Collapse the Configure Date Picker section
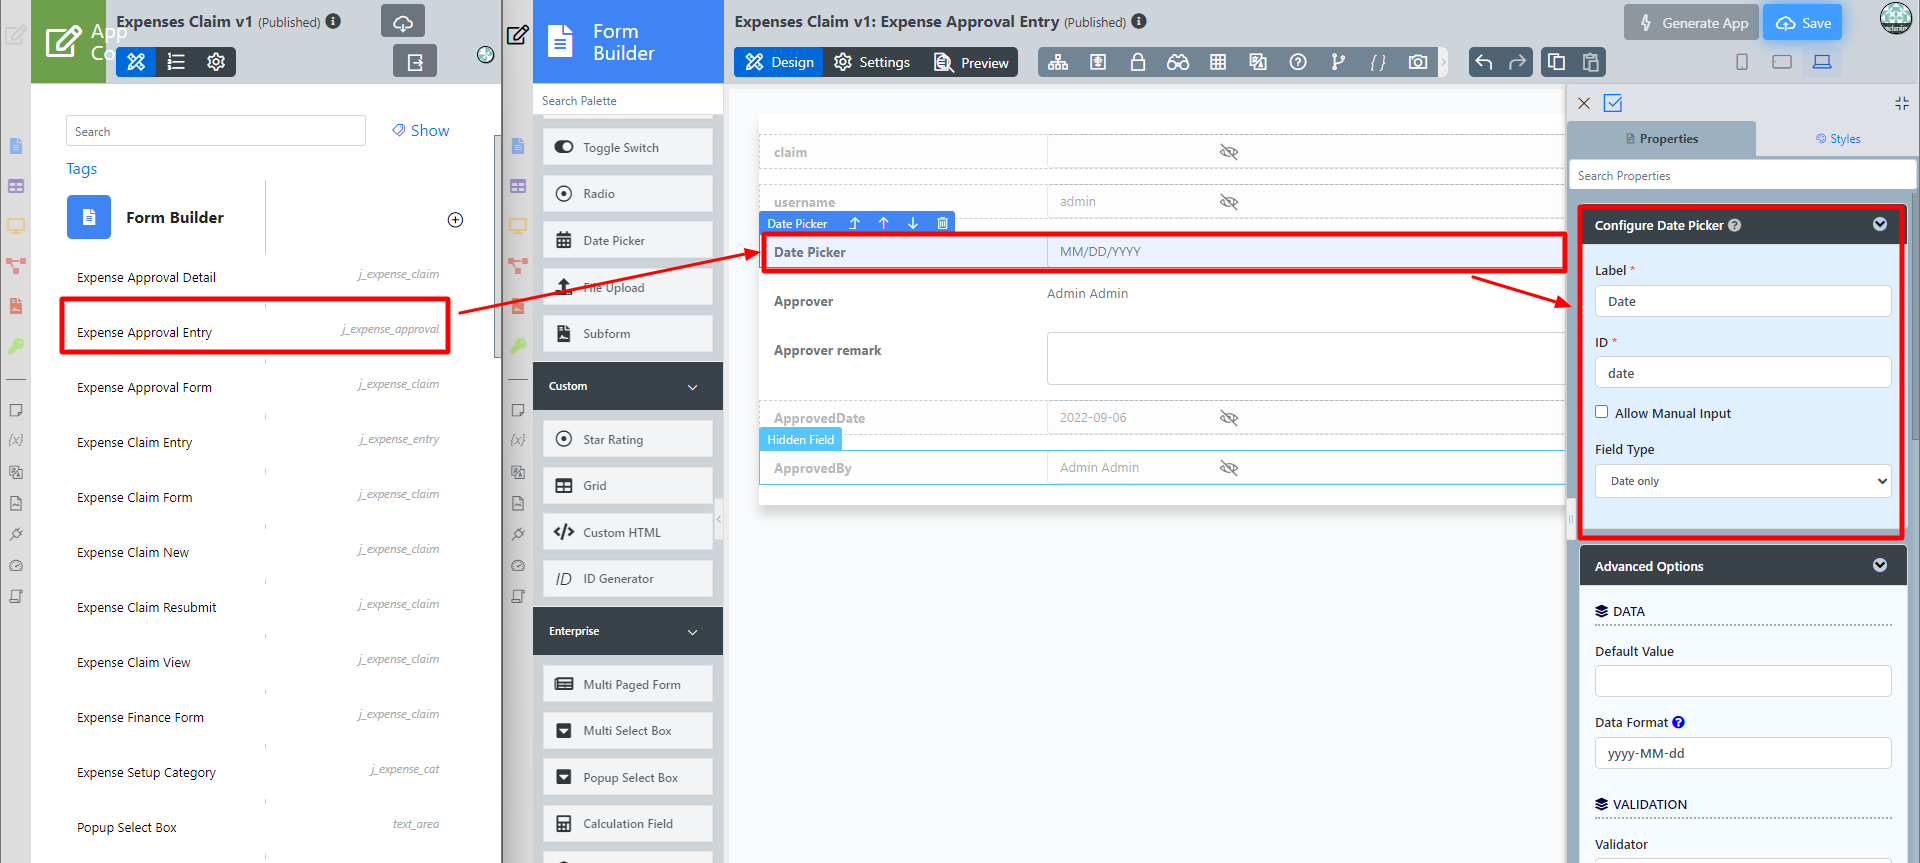 click(1880, 225)
